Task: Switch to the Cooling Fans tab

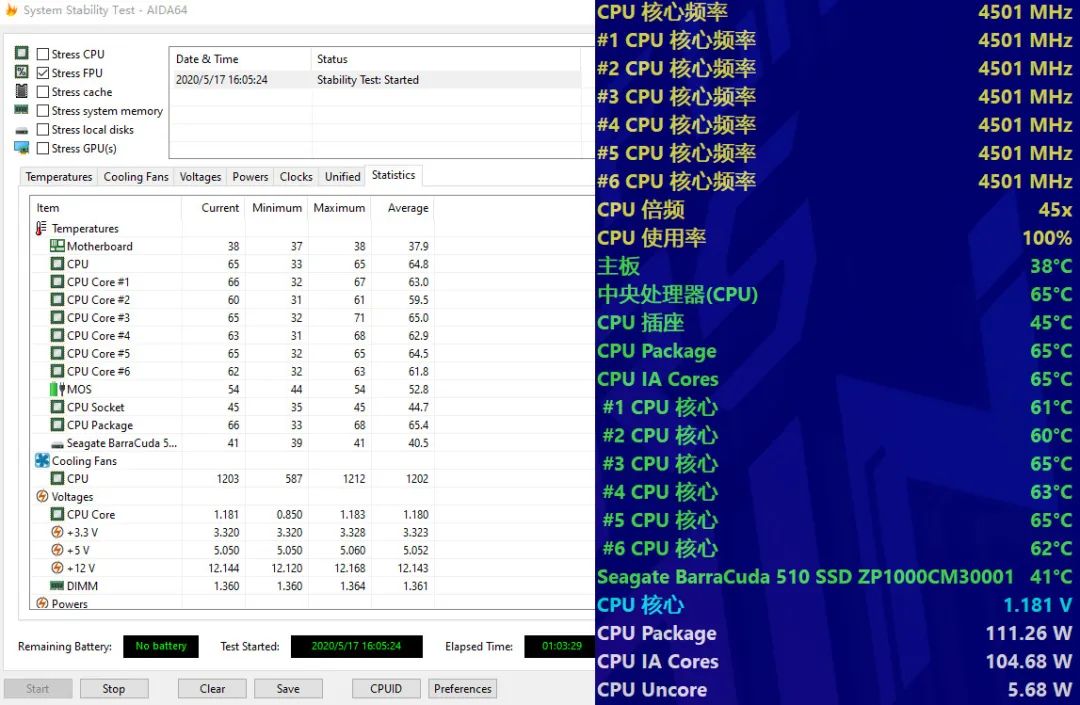Action: tap(136, 177)
